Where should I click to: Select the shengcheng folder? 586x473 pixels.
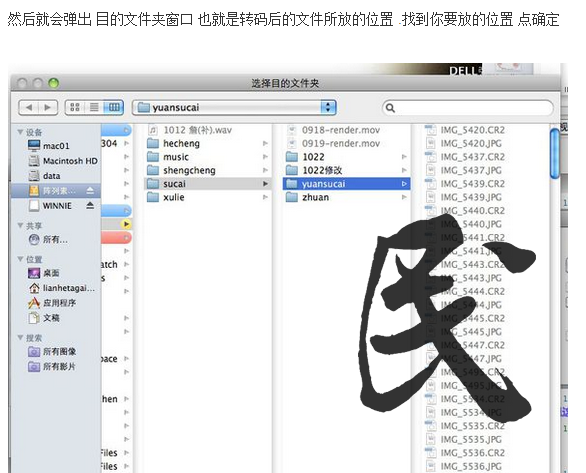click(181, 170)
